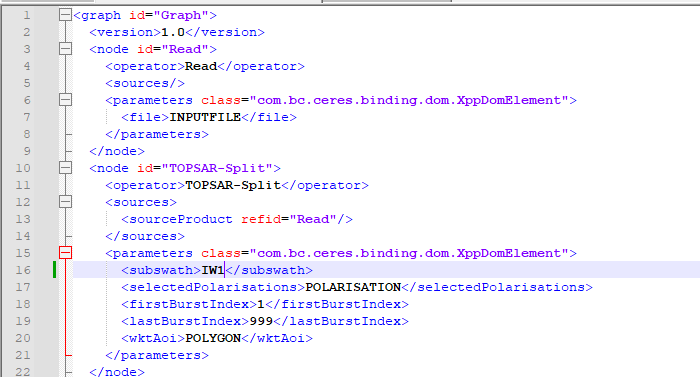This screenshot has width=700, height=377.
Task: Place cursor in INPUTFILE text
Action: tap(205, 117)
